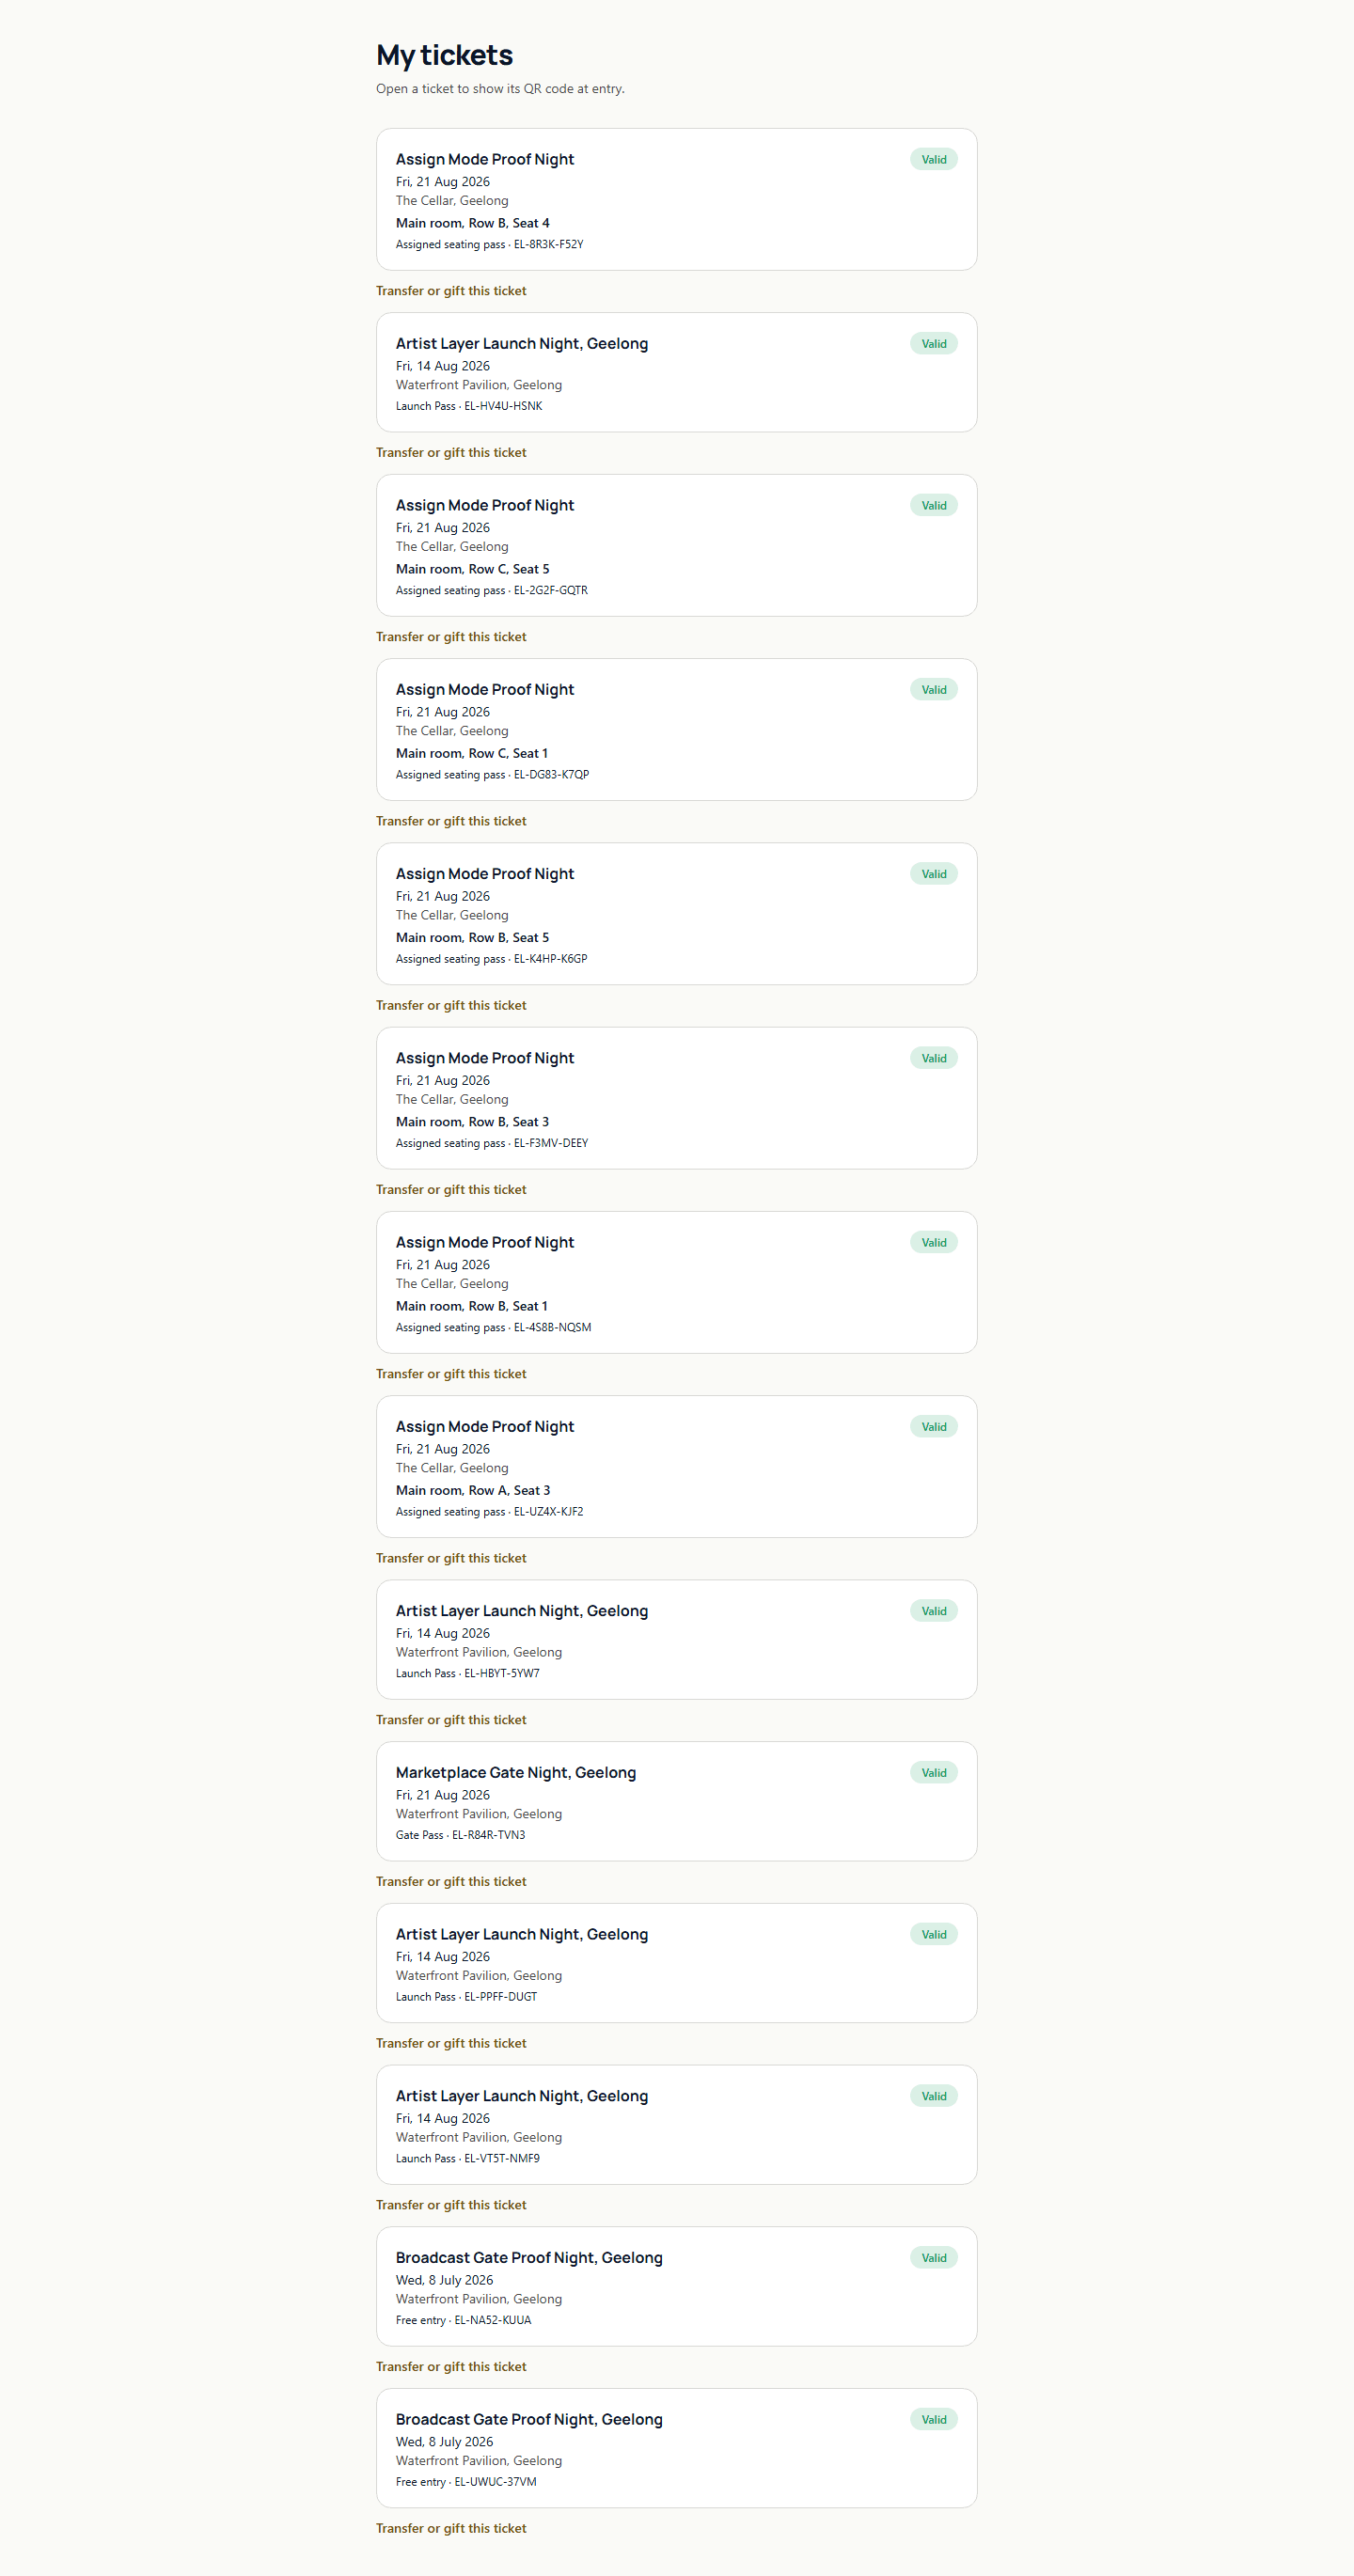The image size is (1354, 2576).
Task: Open the Row C, Seat 5 ticket
Action: pos(676,545)
